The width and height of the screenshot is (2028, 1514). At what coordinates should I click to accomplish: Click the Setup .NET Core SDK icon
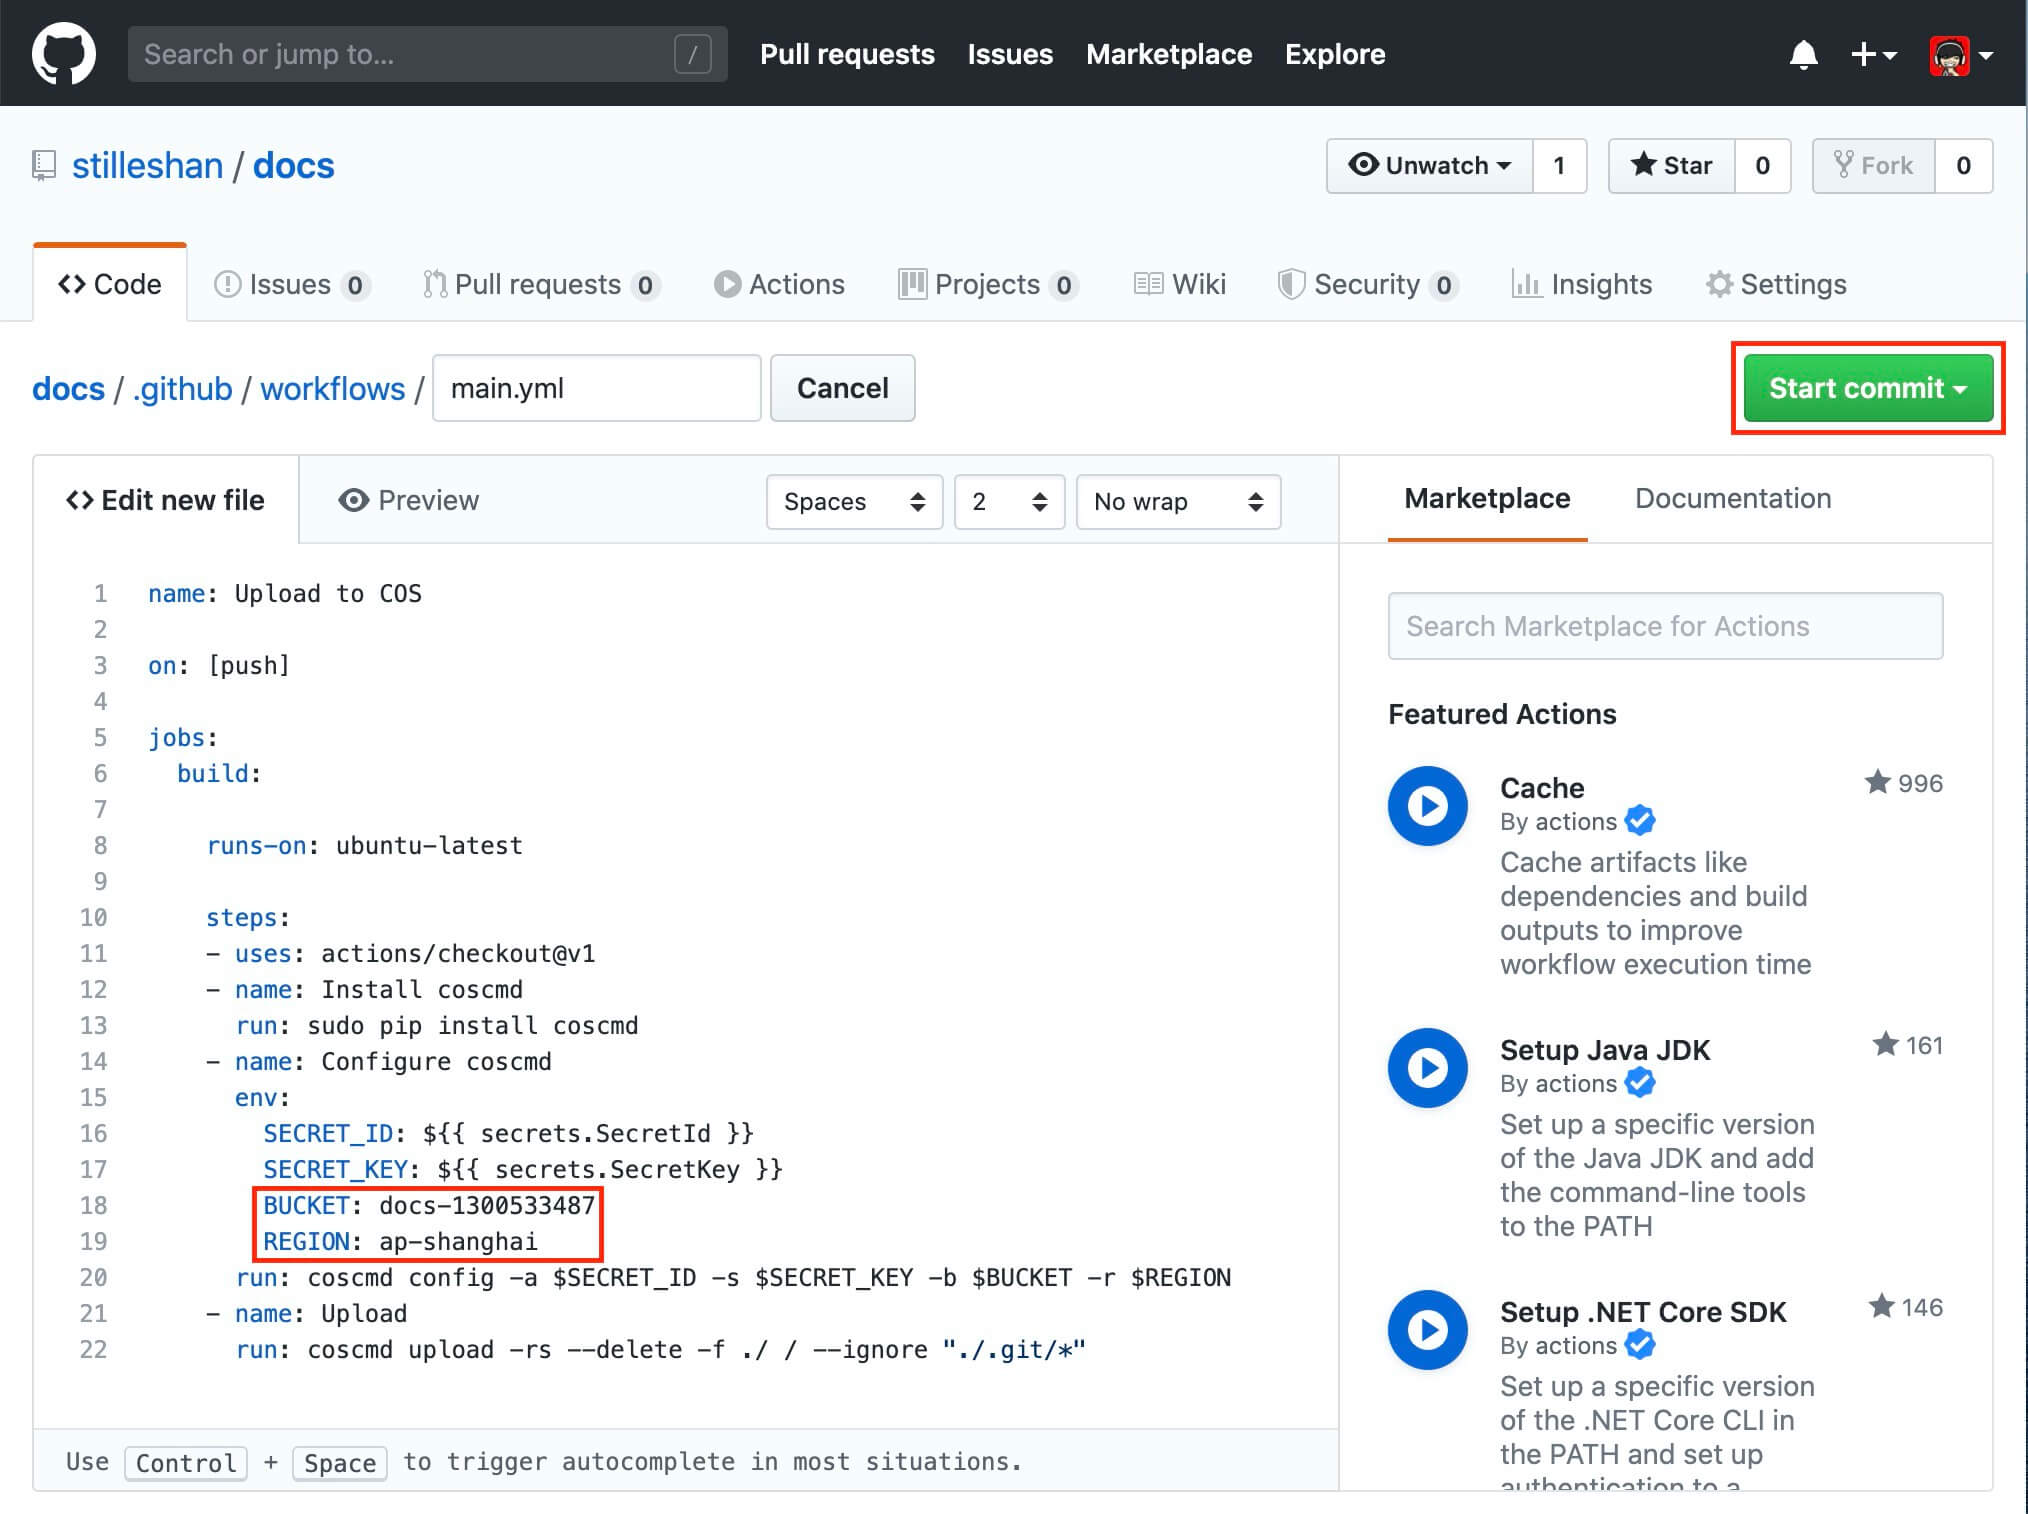point(1427,1330)
